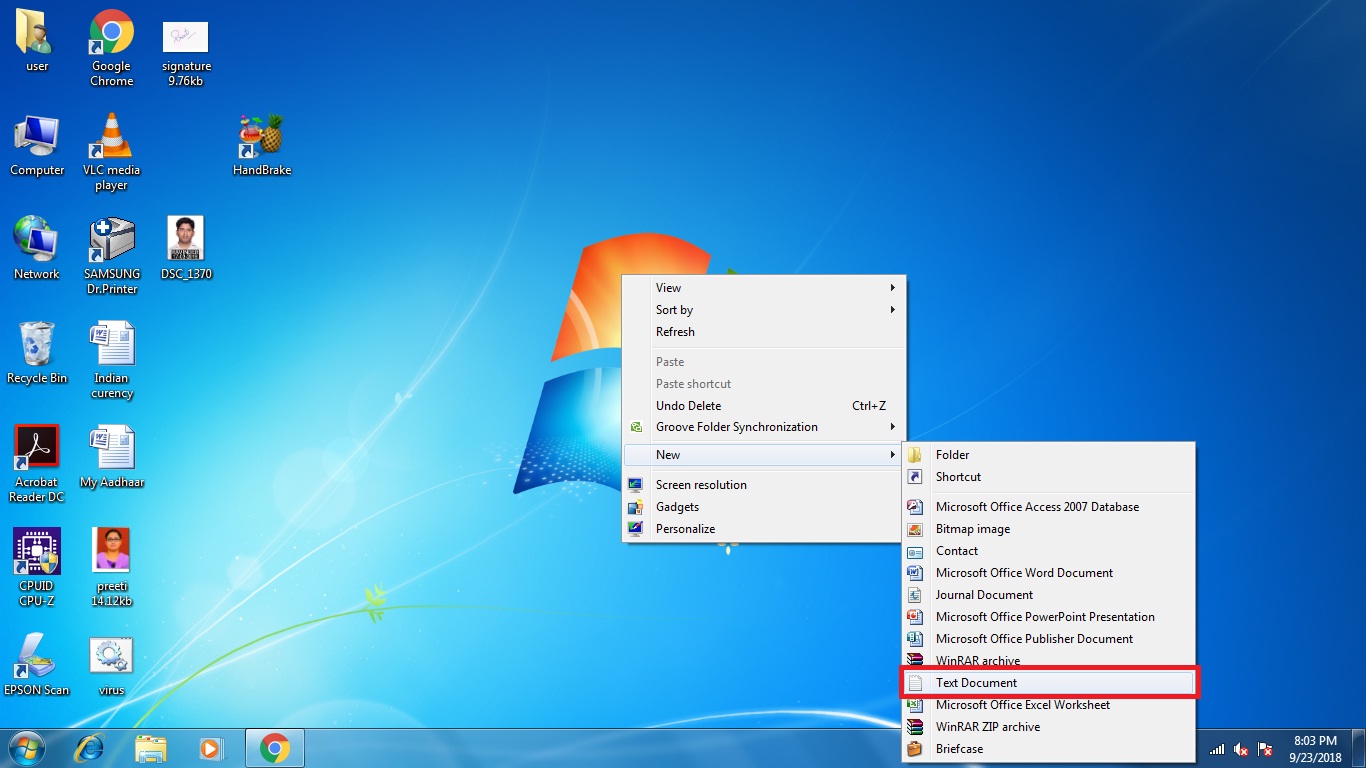Open Screen resolution settings
Image resolution: width=1366 pixels, height=768 pixels.
pyautogui.click(x=763, y=485)
